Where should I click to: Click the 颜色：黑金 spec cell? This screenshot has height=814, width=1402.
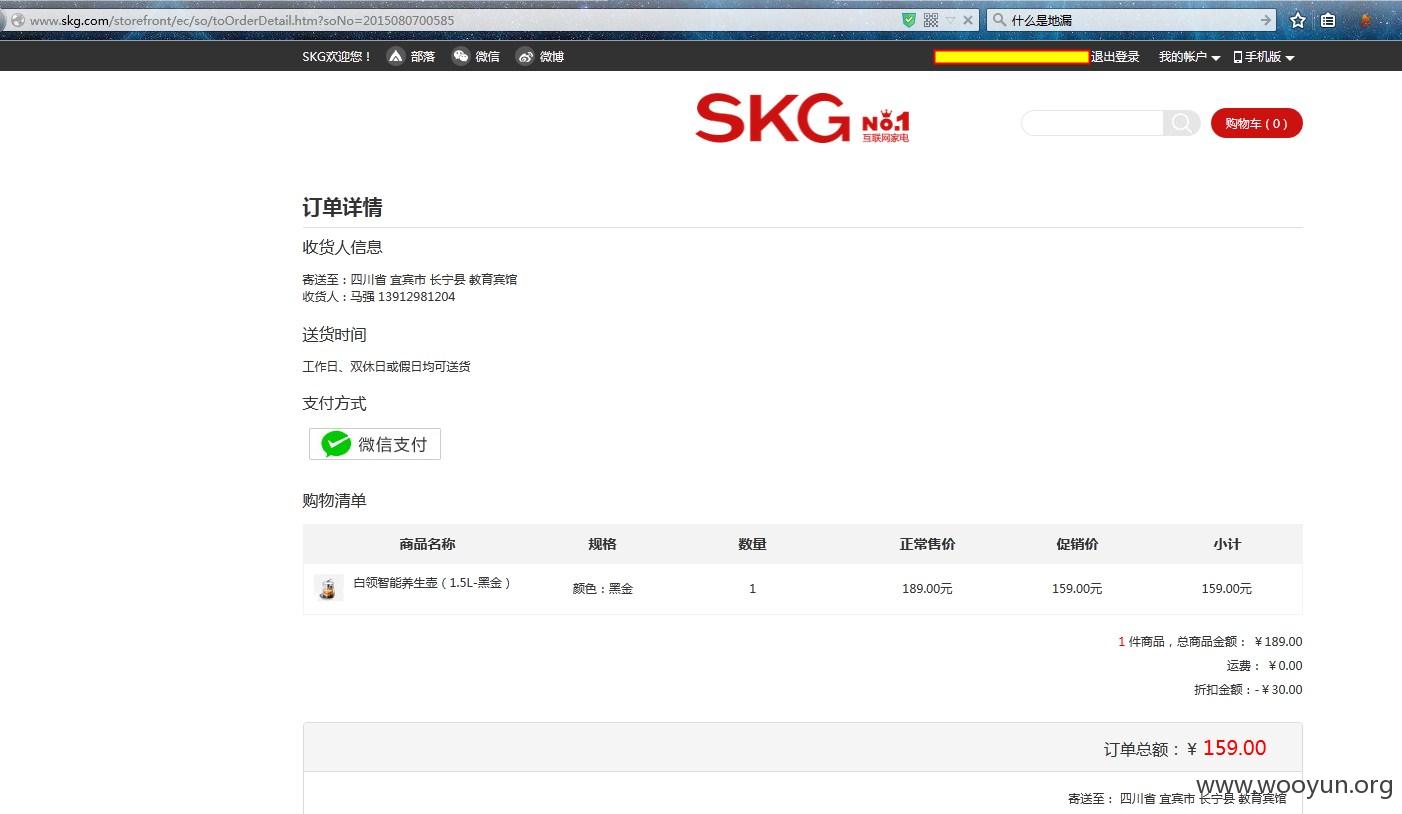tap(602, 589)
